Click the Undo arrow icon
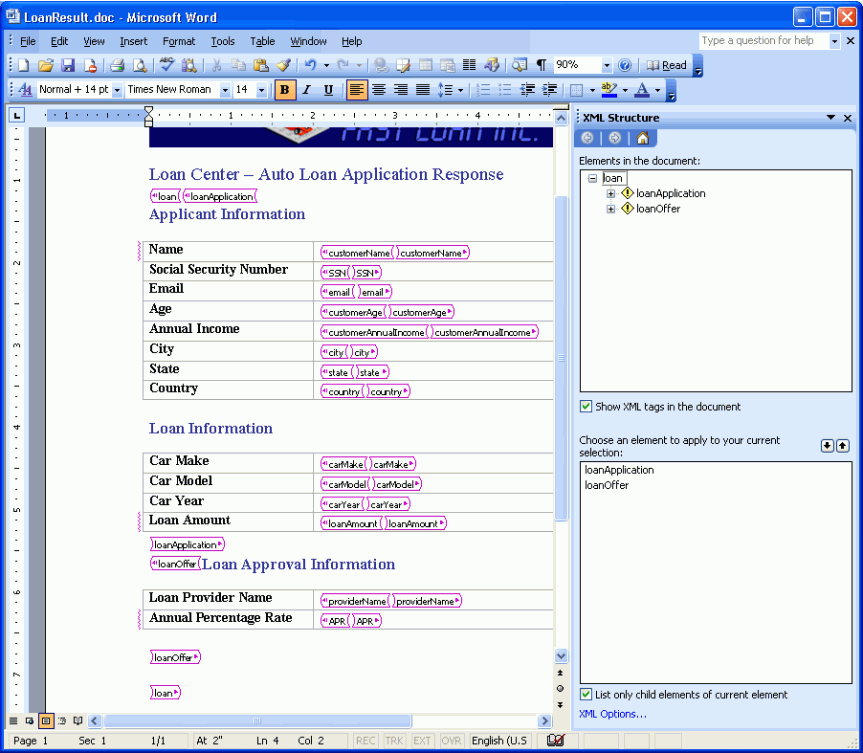This screenshot has height=753, width=863. coord(310,66)
